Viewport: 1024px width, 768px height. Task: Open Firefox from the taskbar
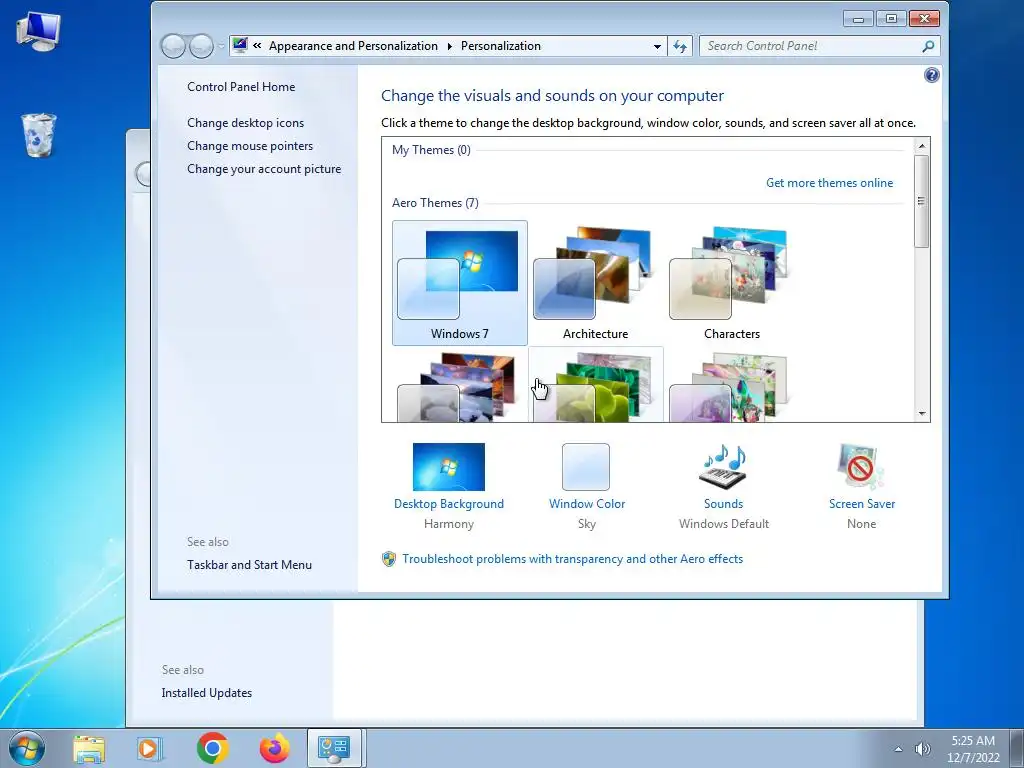[x=275, y=748]
